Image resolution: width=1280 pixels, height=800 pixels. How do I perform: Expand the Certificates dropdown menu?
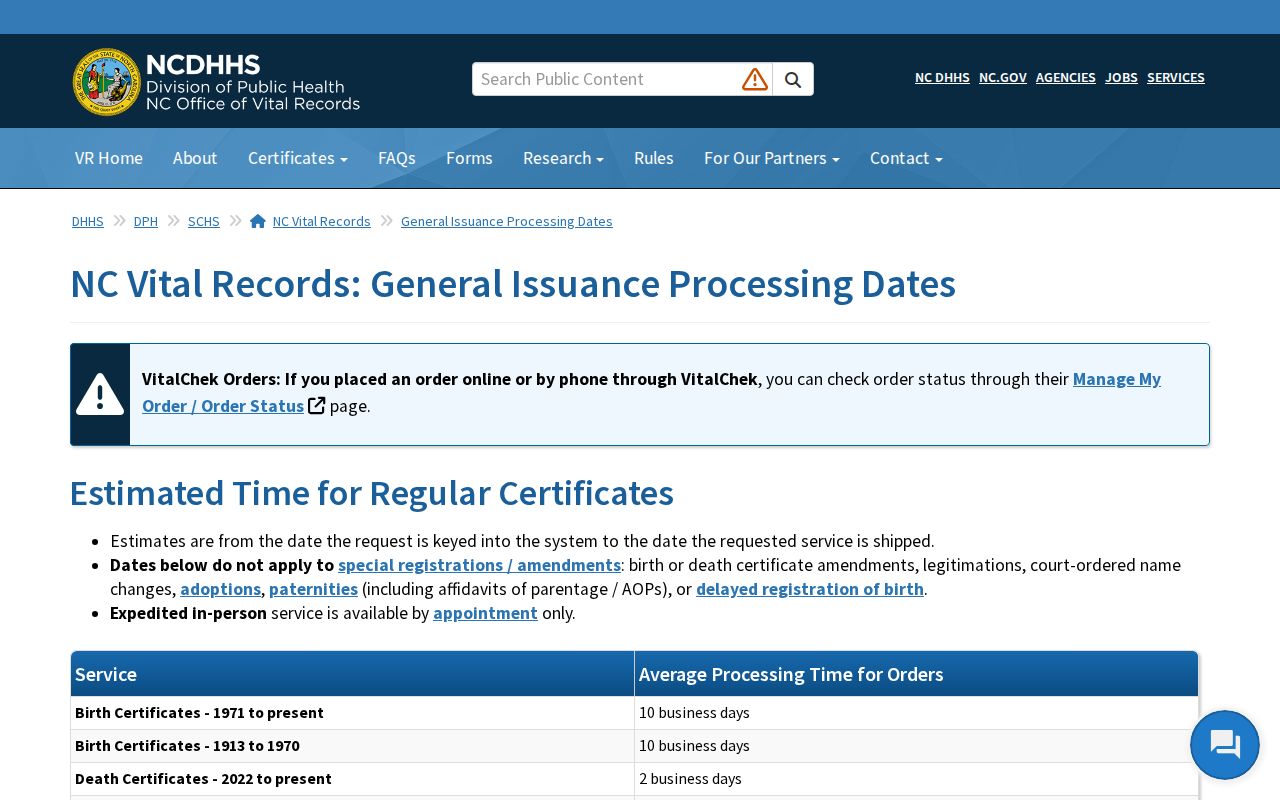pos(298,158)
